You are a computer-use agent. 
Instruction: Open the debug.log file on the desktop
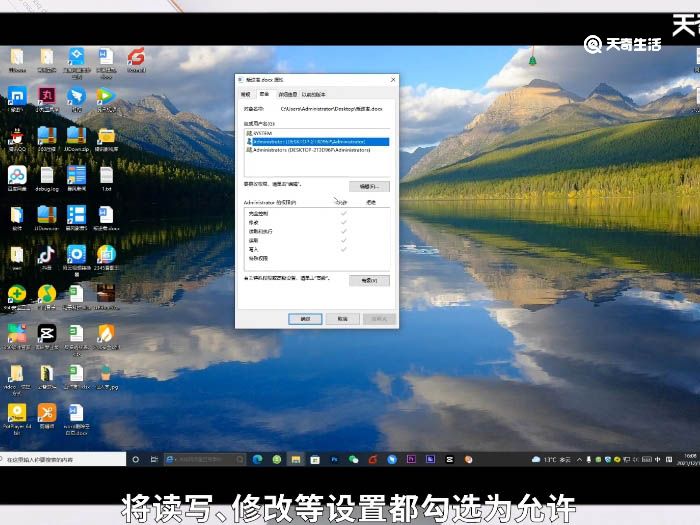coord(46,177)
